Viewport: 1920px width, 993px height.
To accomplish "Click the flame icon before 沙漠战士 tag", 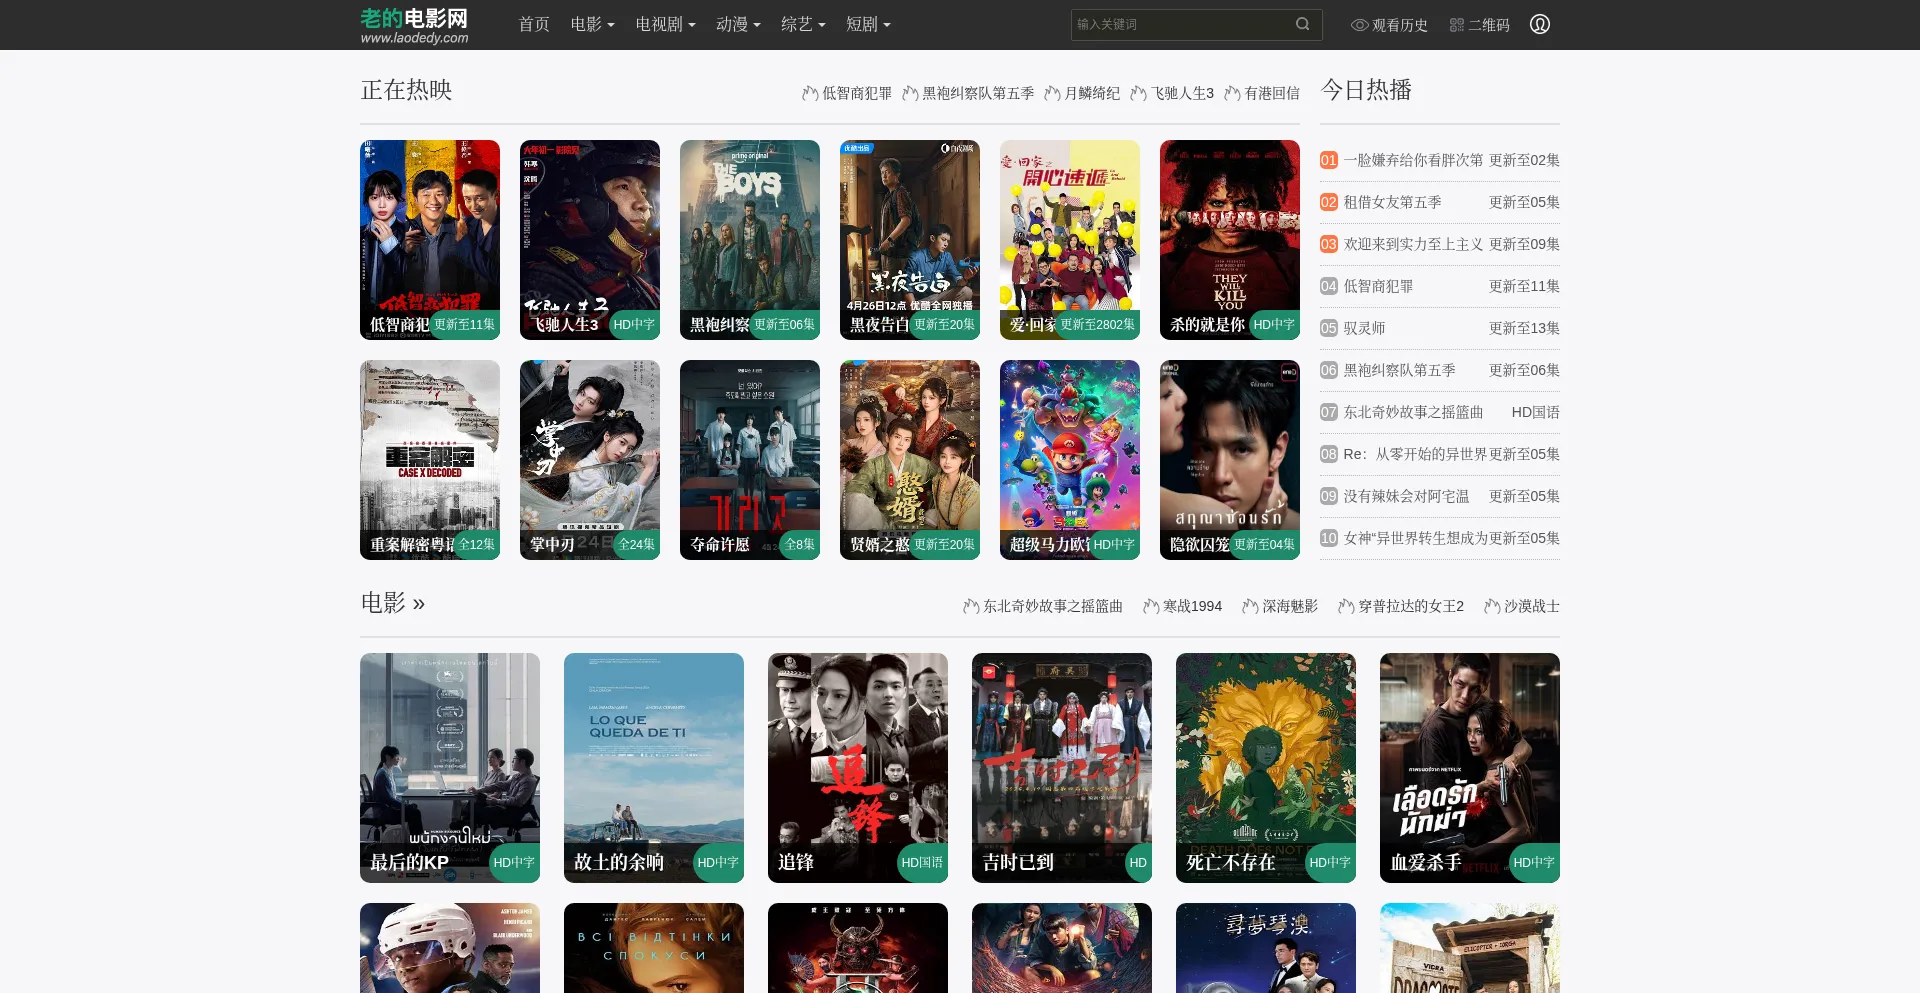I will point(1492,606).
